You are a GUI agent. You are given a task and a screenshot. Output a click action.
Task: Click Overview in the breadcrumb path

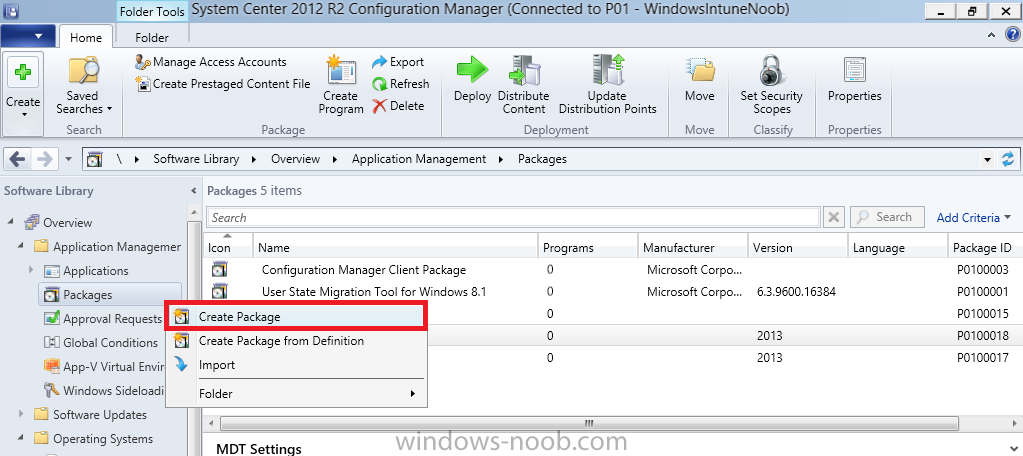296,159
